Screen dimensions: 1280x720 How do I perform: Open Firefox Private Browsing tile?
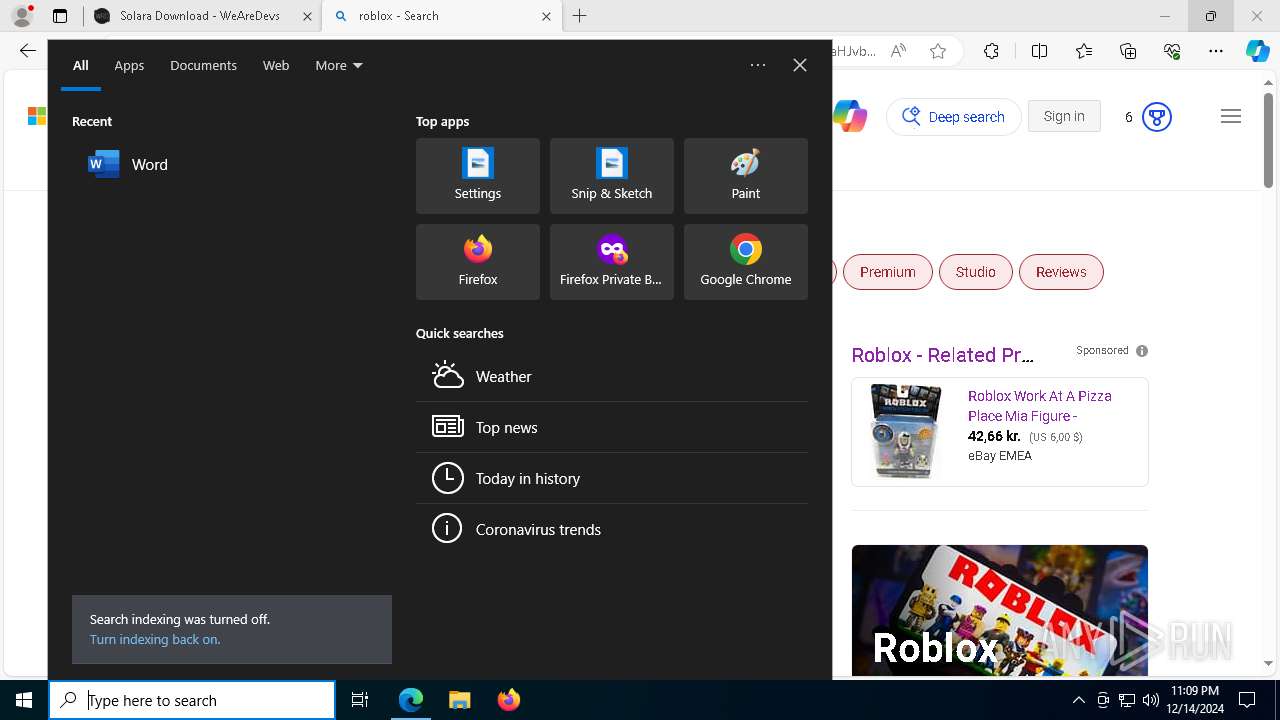pyautogui.click(x=612, y=262)
